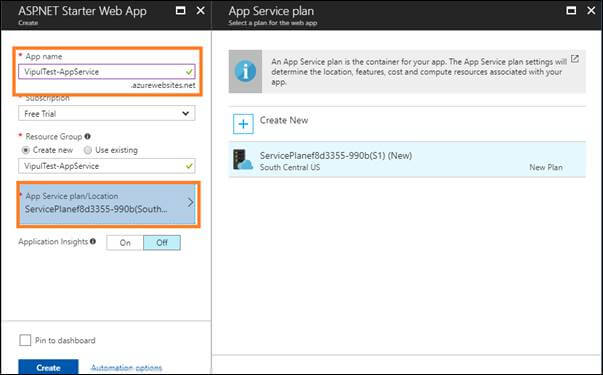
Task: Open external link icon in info banner
Action: click(x=575, y=59)
